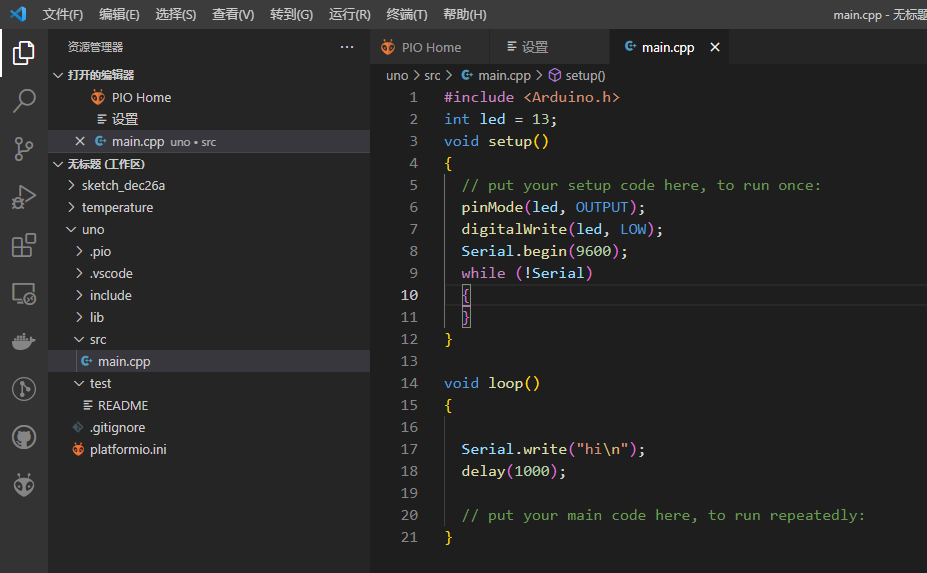The image size is (927, 573).
Task: Select PIO Home in open editors list
Action: click(209, 98)
